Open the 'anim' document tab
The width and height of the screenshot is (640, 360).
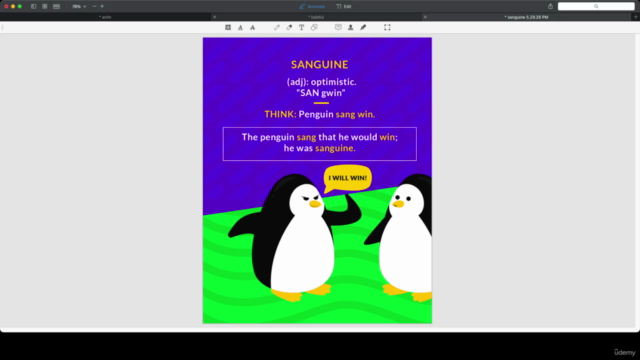point(105,17)
